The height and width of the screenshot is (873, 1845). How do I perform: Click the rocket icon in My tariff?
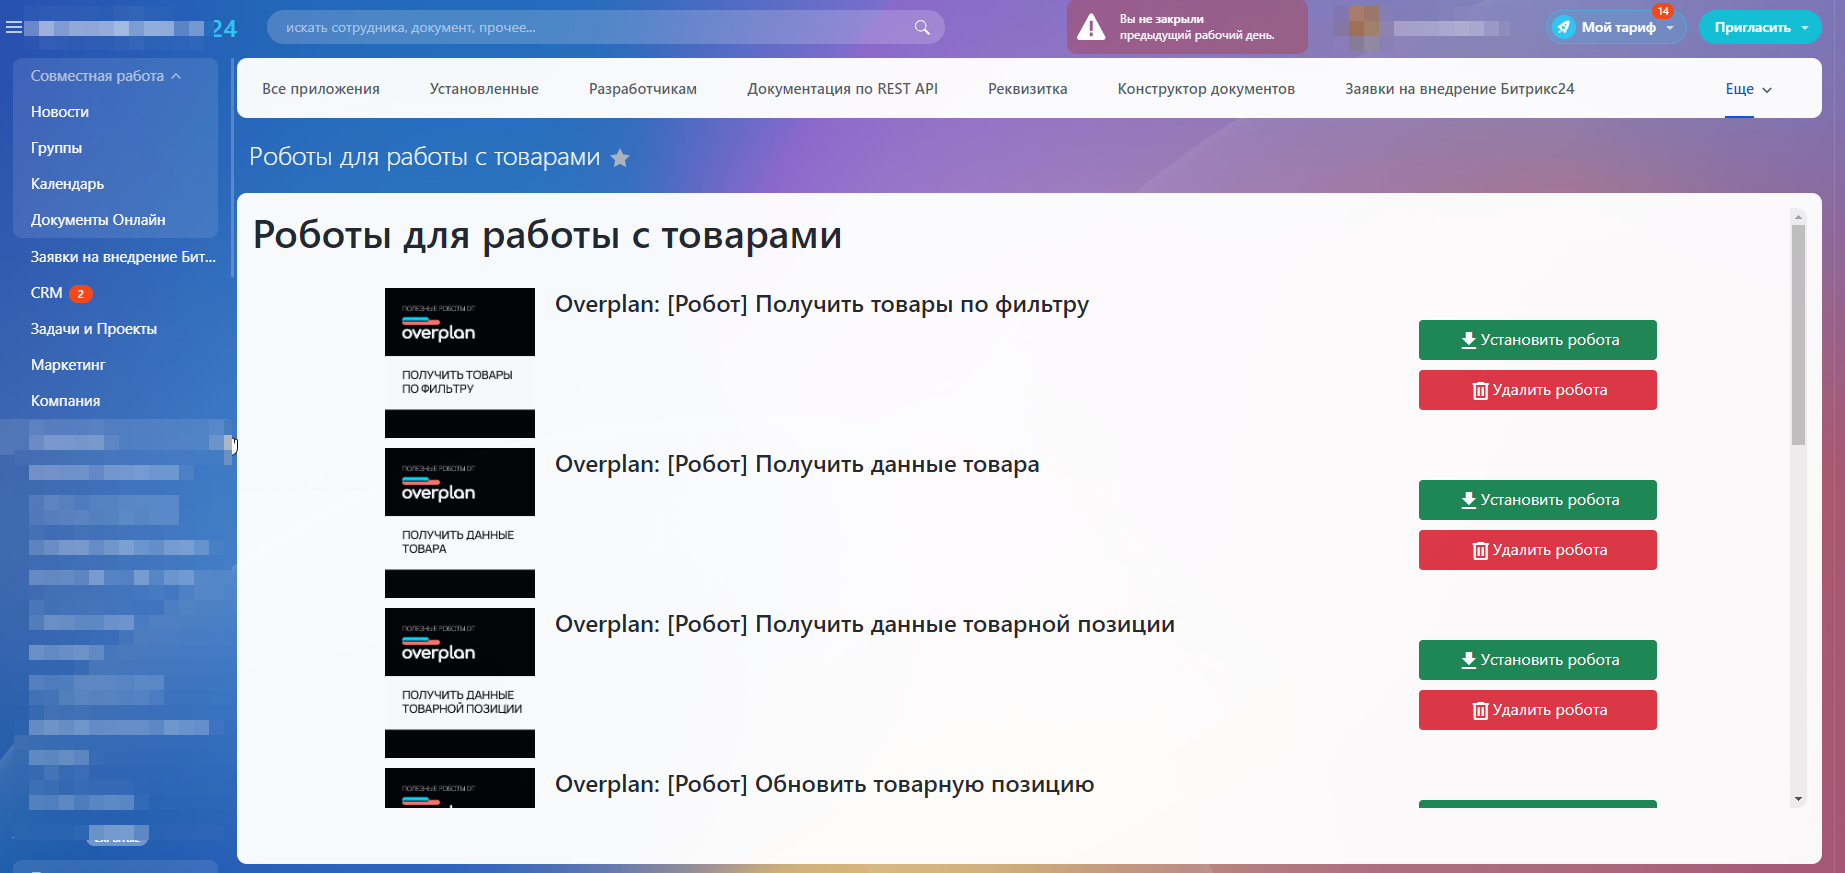pyautogui.click(x=1563, y=27)
